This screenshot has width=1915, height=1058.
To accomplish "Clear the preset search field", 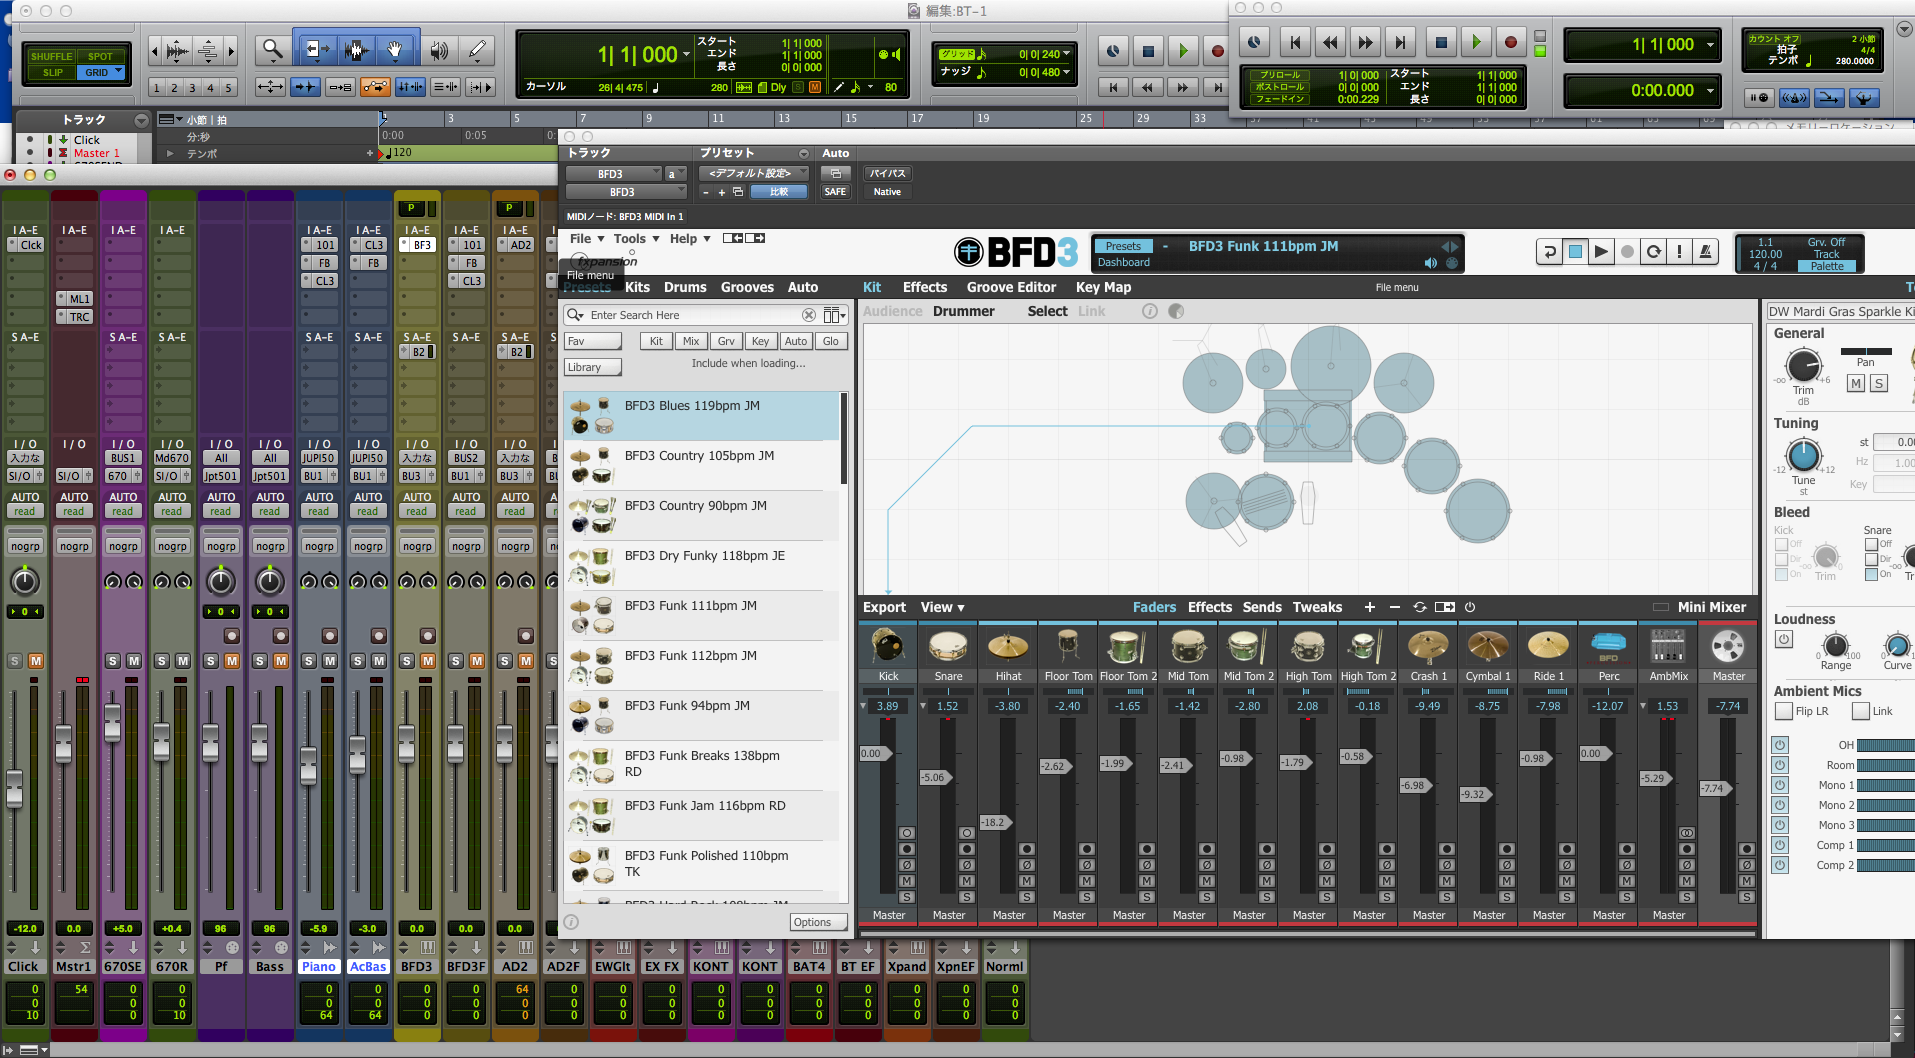I will click(x=809, y=315).
